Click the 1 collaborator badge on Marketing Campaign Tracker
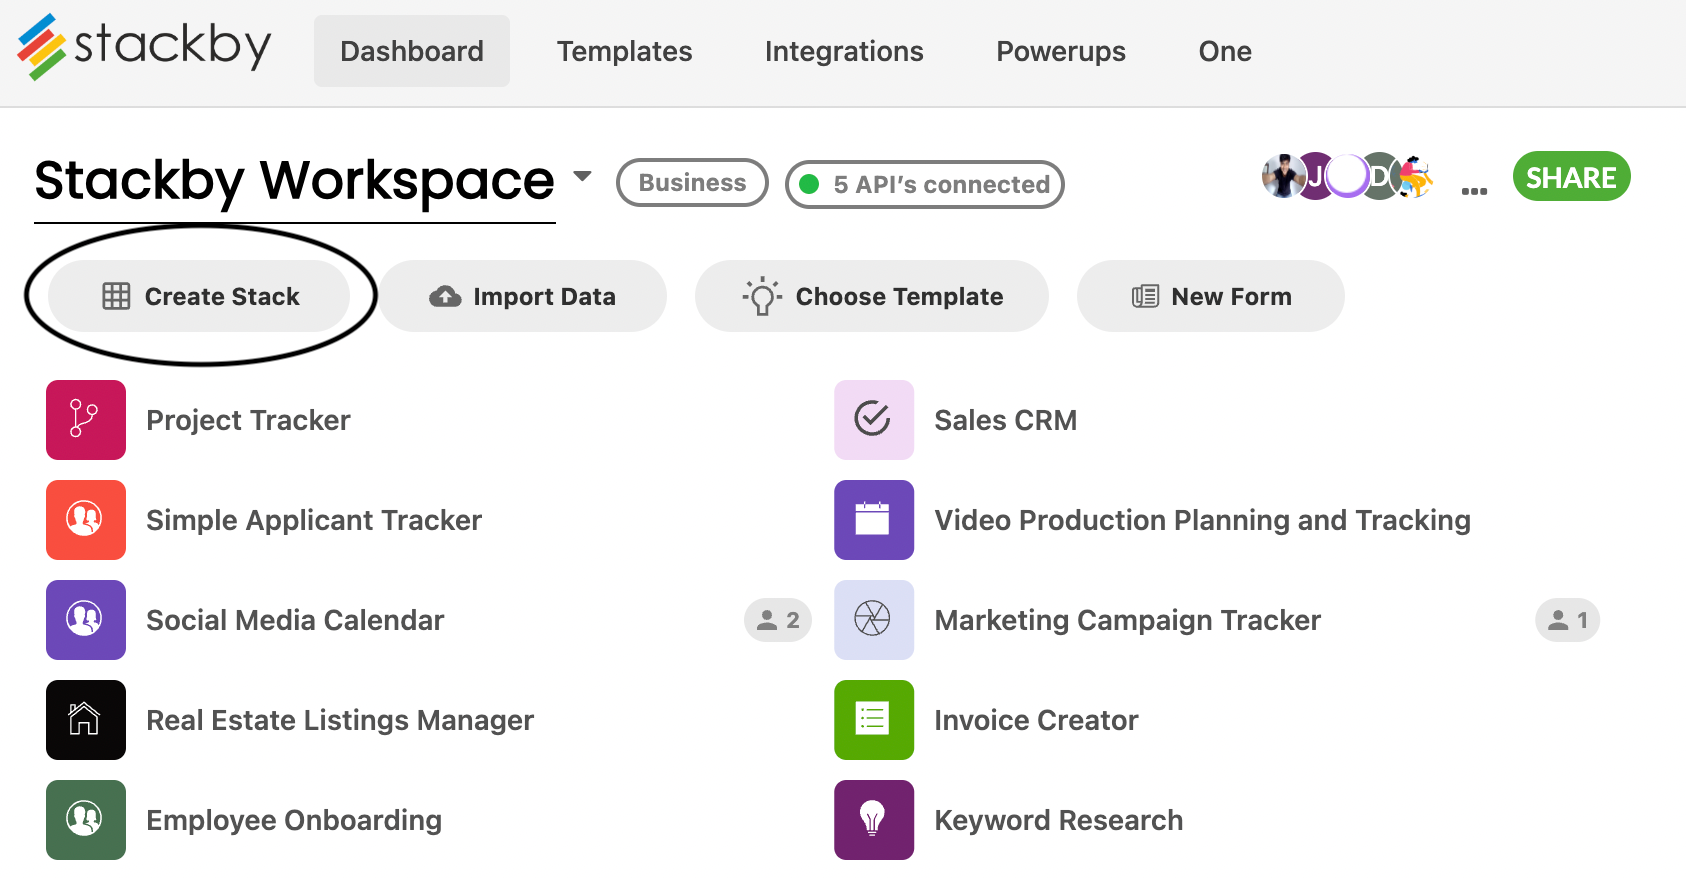Viewport: 1686px width, 878px height. (1568, 620)
